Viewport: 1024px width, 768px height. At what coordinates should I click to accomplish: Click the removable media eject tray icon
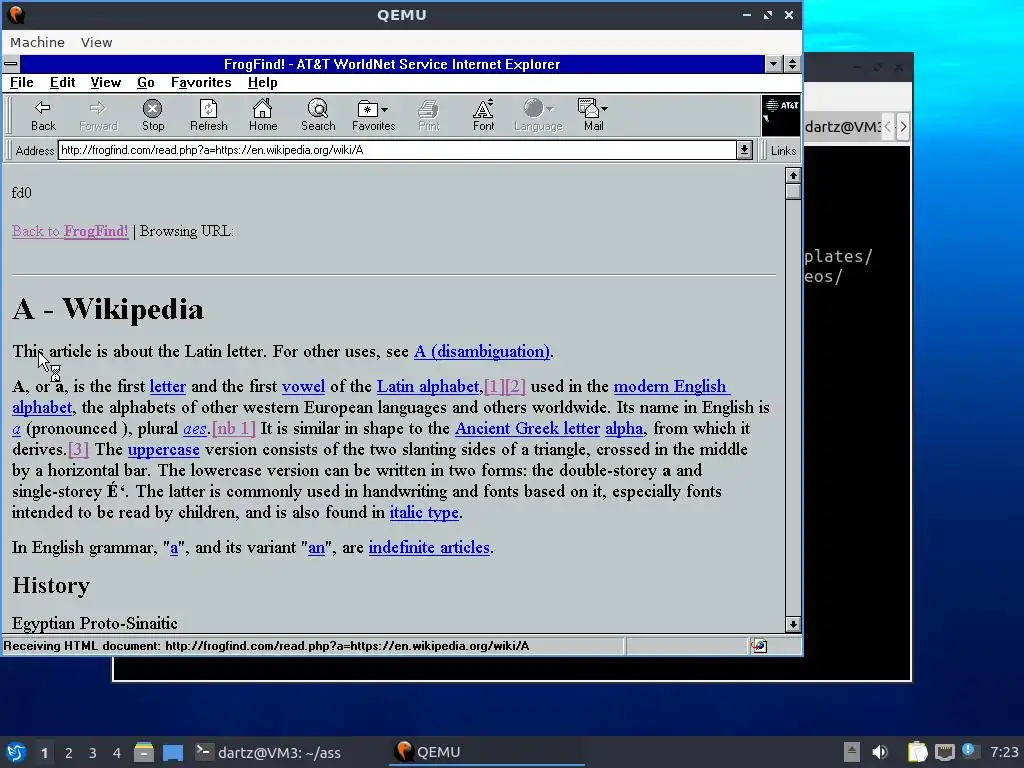coord(851,752)
